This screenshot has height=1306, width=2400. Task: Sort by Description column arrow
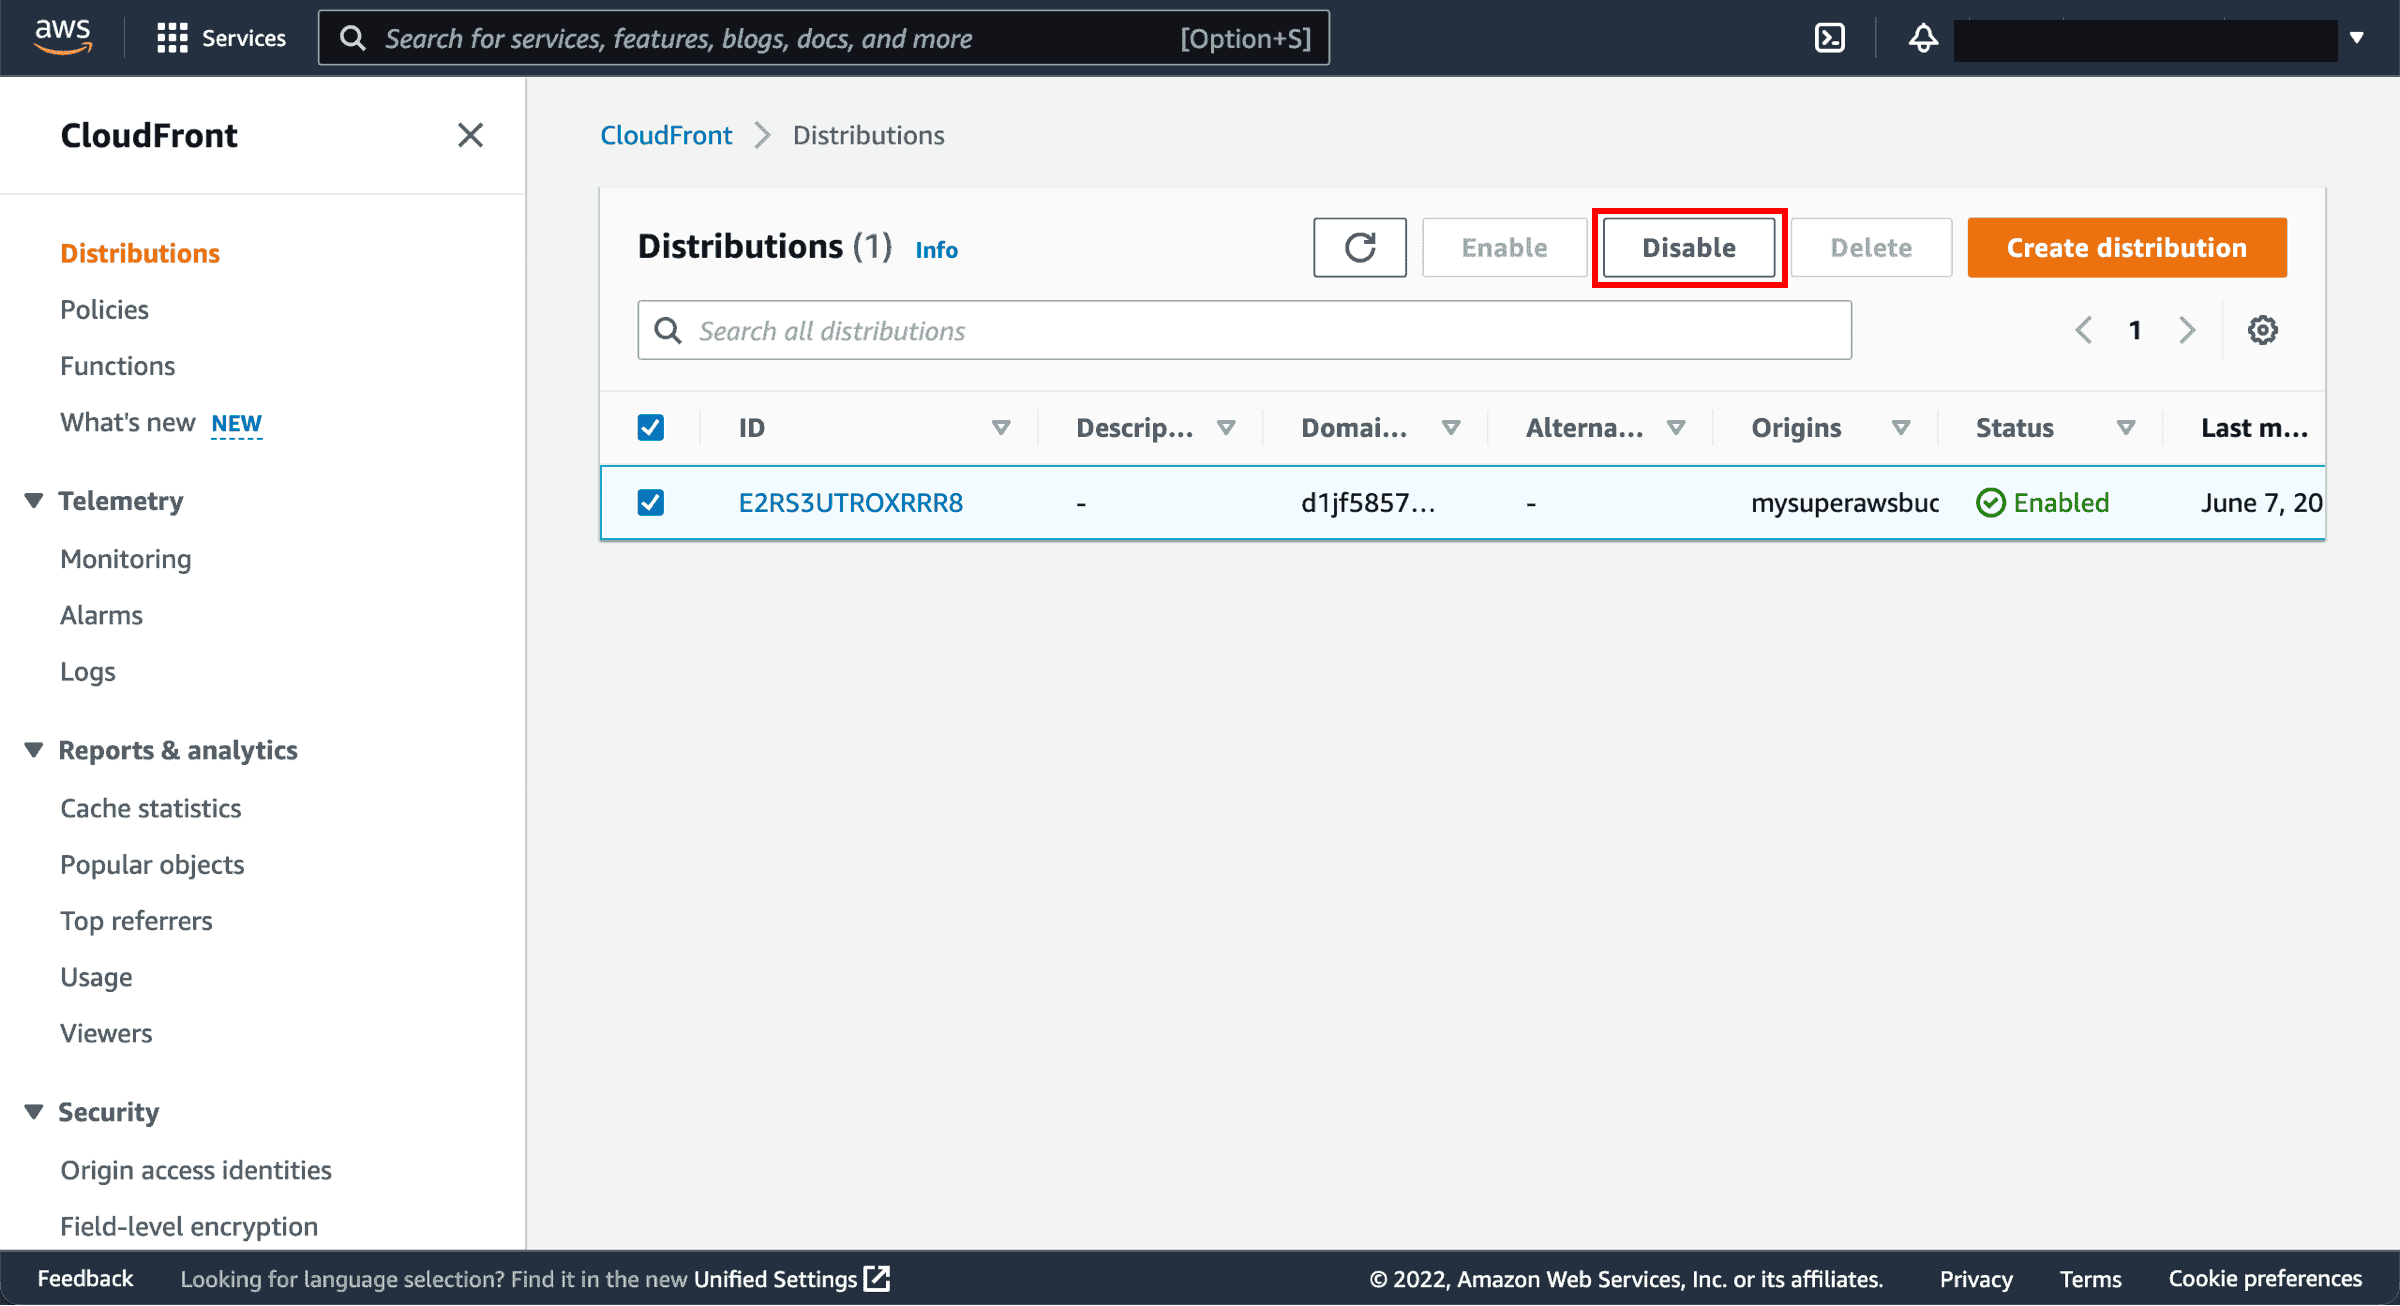coord(1226,428)
